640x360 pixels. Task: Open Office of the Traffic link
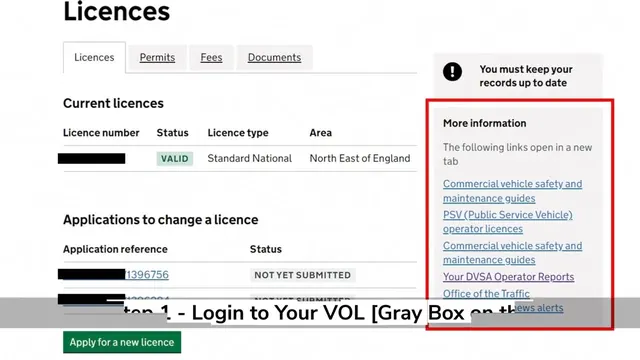tap(486, 293)
